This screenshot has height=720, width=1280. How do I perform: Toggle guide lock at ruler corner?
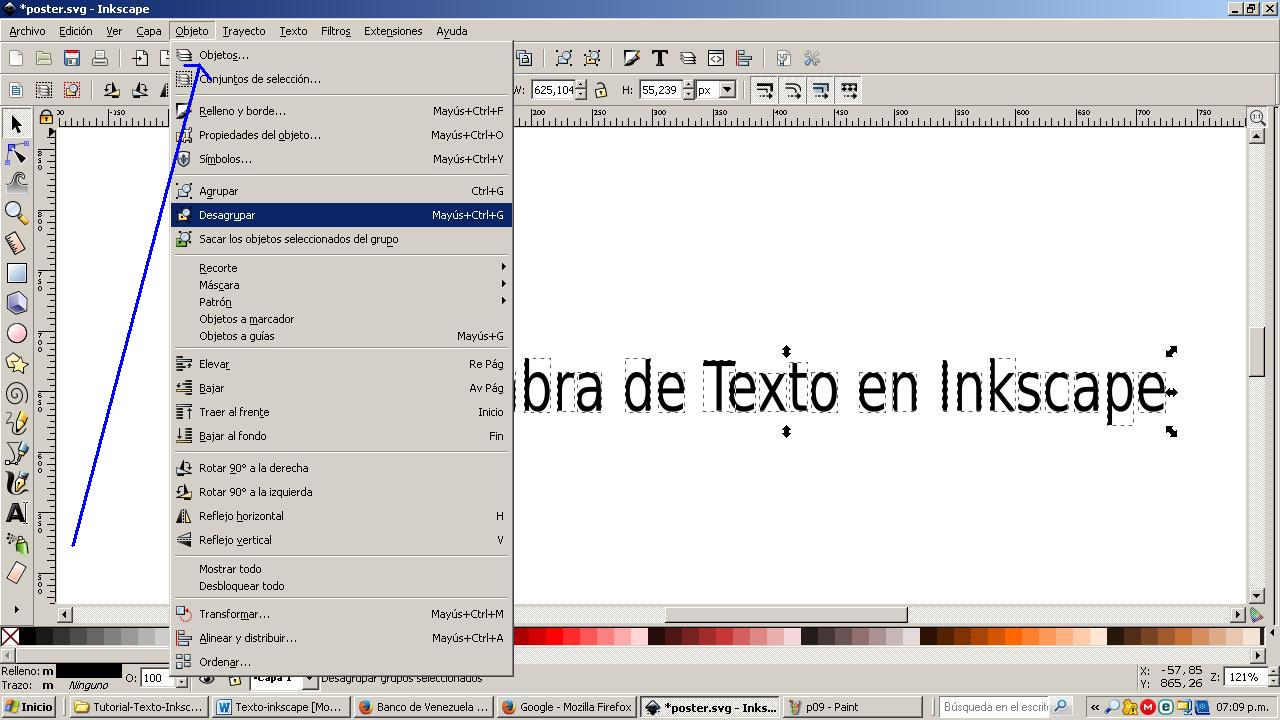[x=46, y=118]
